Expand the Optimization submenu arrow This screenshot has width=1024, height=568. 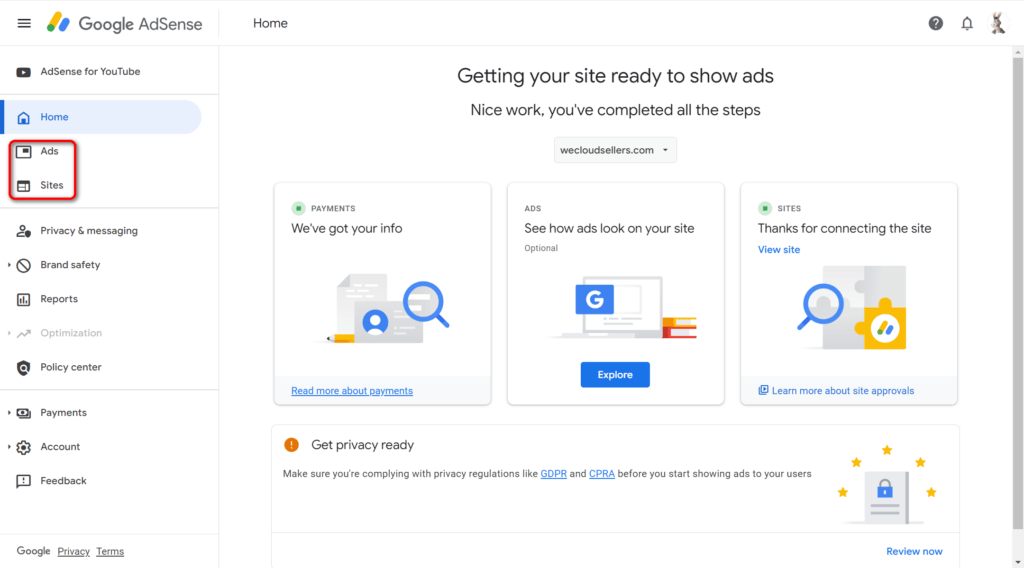[x=9, y=333]
